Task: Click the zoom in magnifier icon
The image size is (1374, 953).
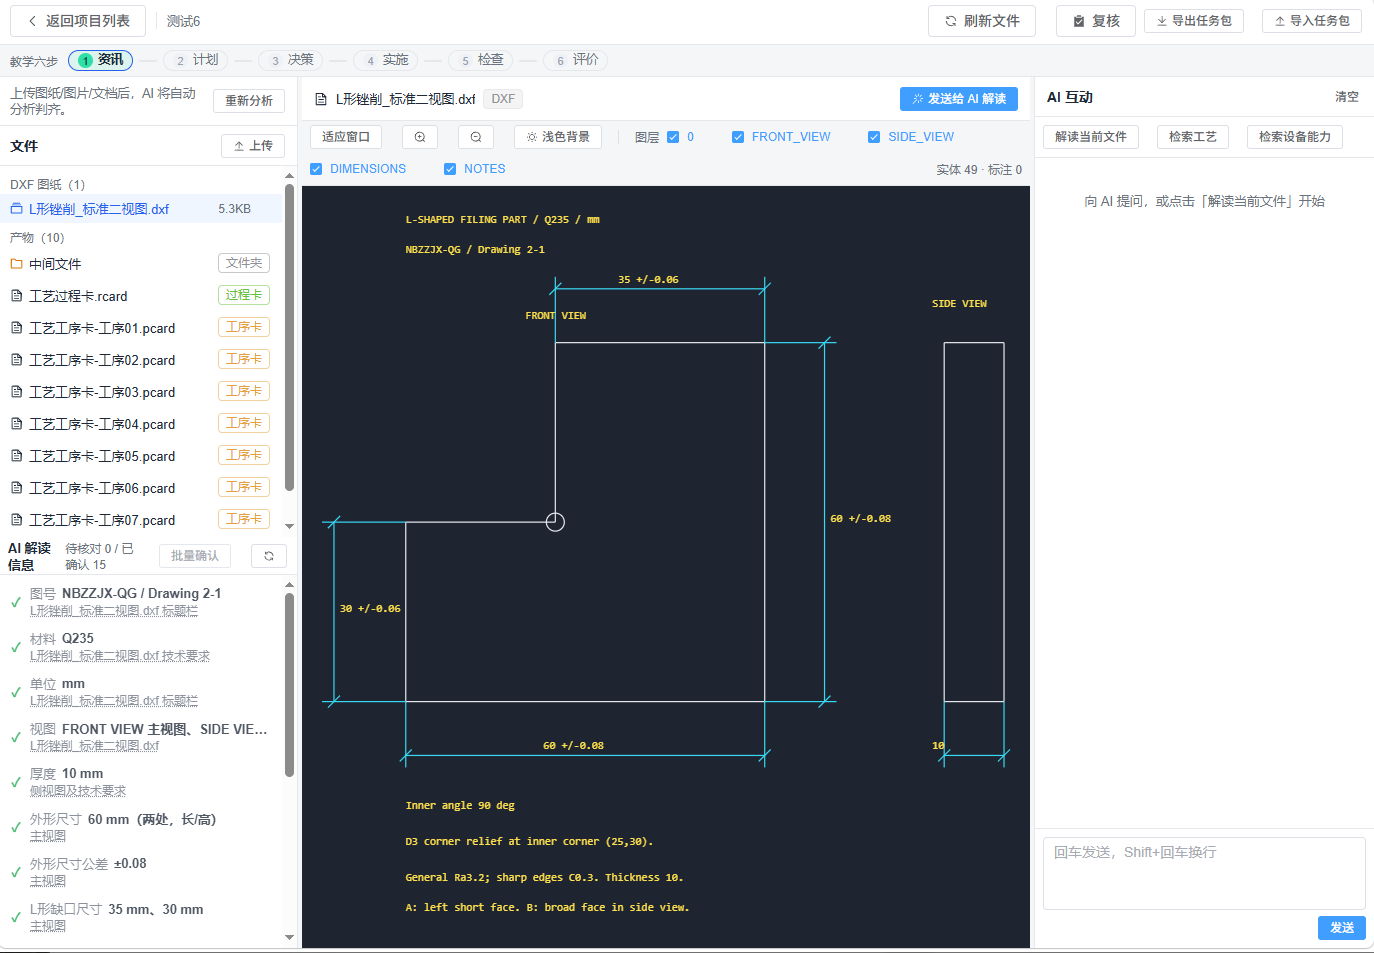Action: [x=420, y=137]
